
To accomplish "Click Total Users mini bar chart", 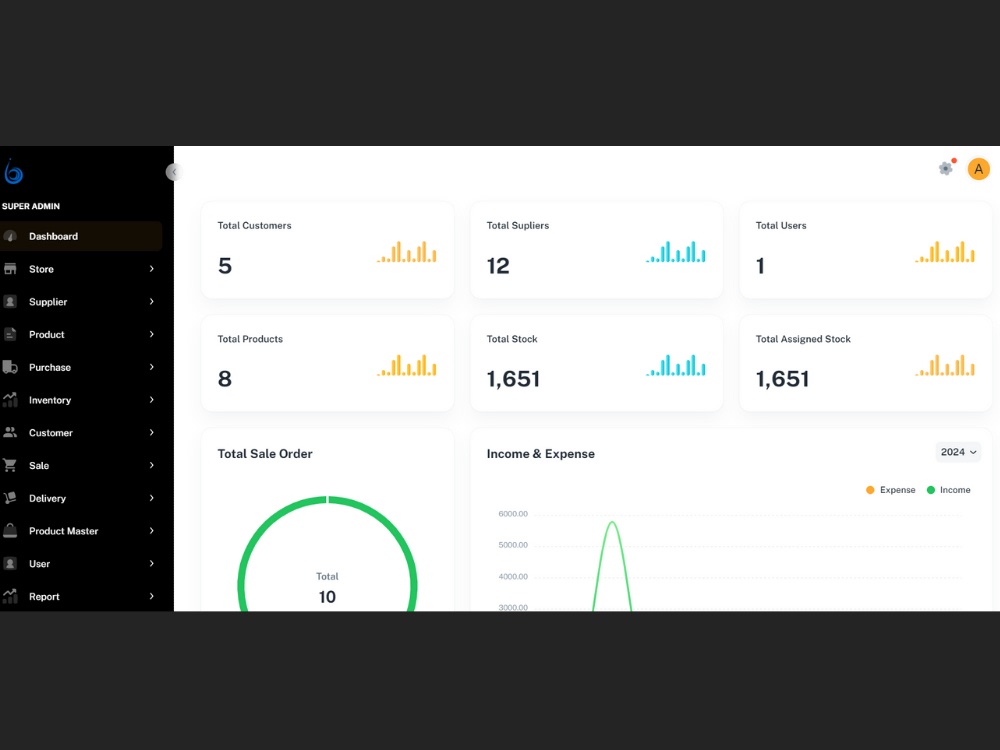I will point(945,252).
